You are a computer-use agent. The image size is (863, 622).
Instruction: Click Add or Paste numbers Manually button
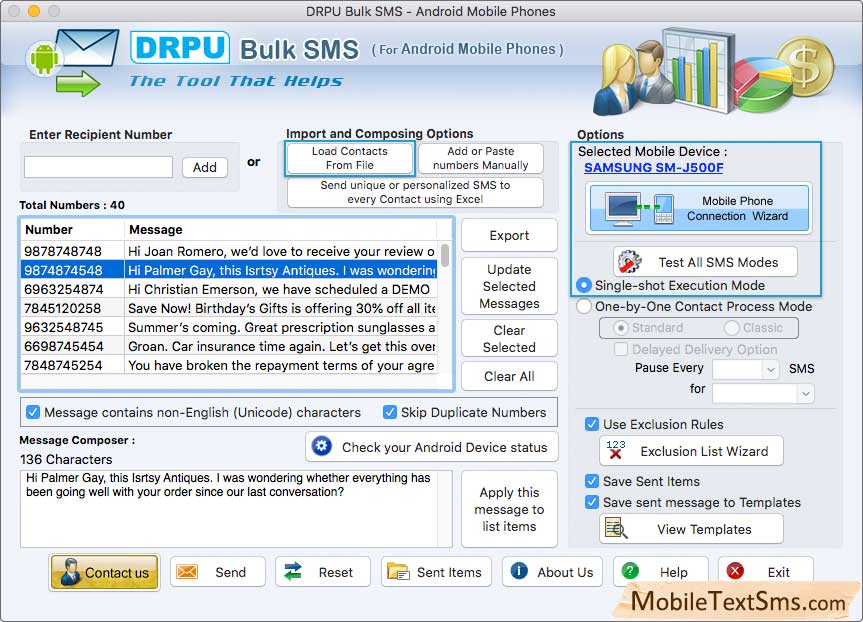[480, 158]
